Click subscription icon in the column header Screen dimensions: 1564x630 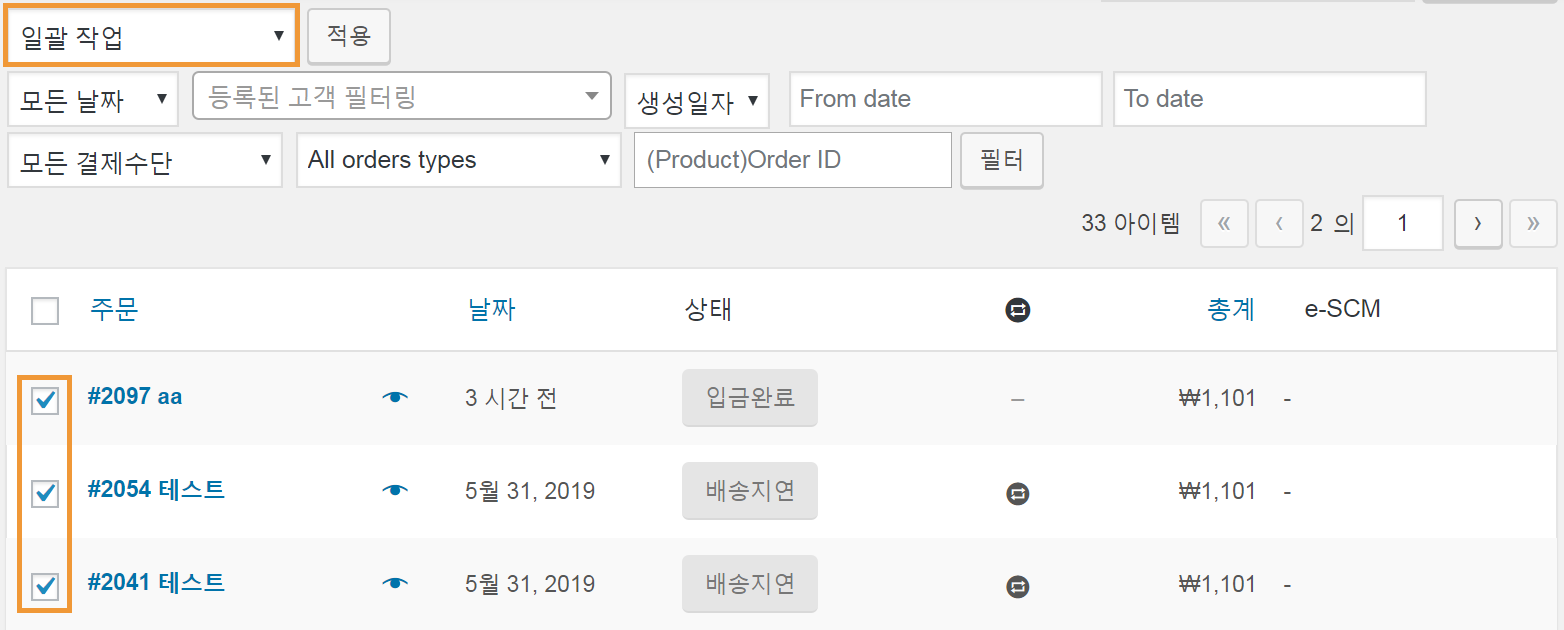1018,311
